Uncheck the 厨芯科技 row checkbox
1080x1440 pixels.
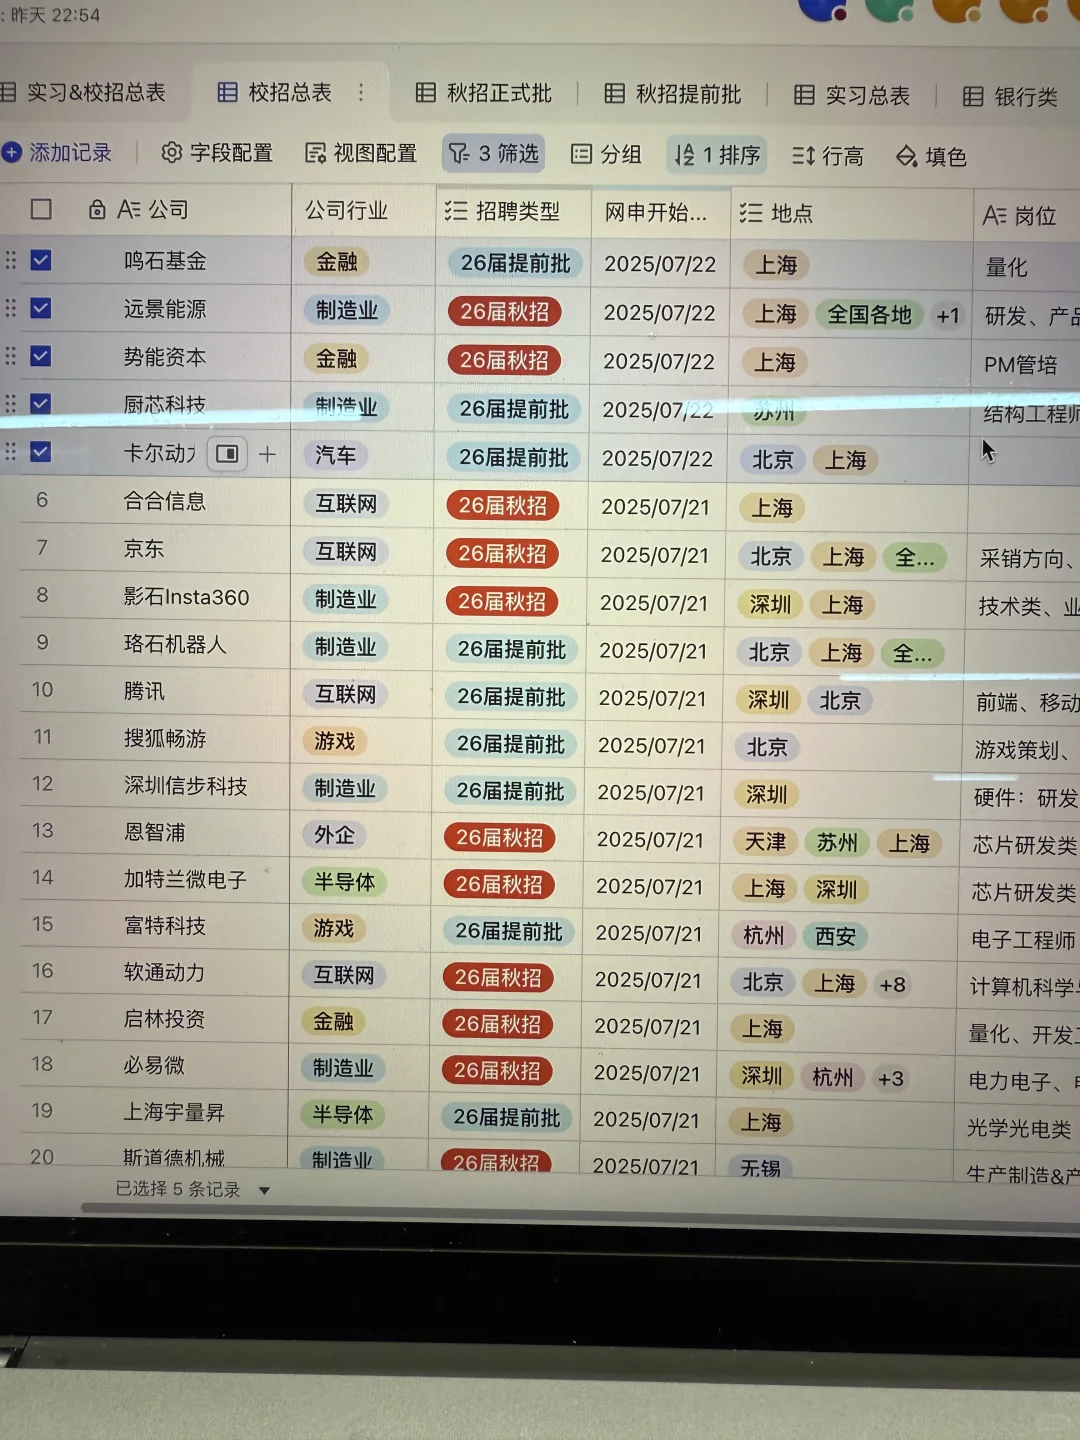point(41,404)
